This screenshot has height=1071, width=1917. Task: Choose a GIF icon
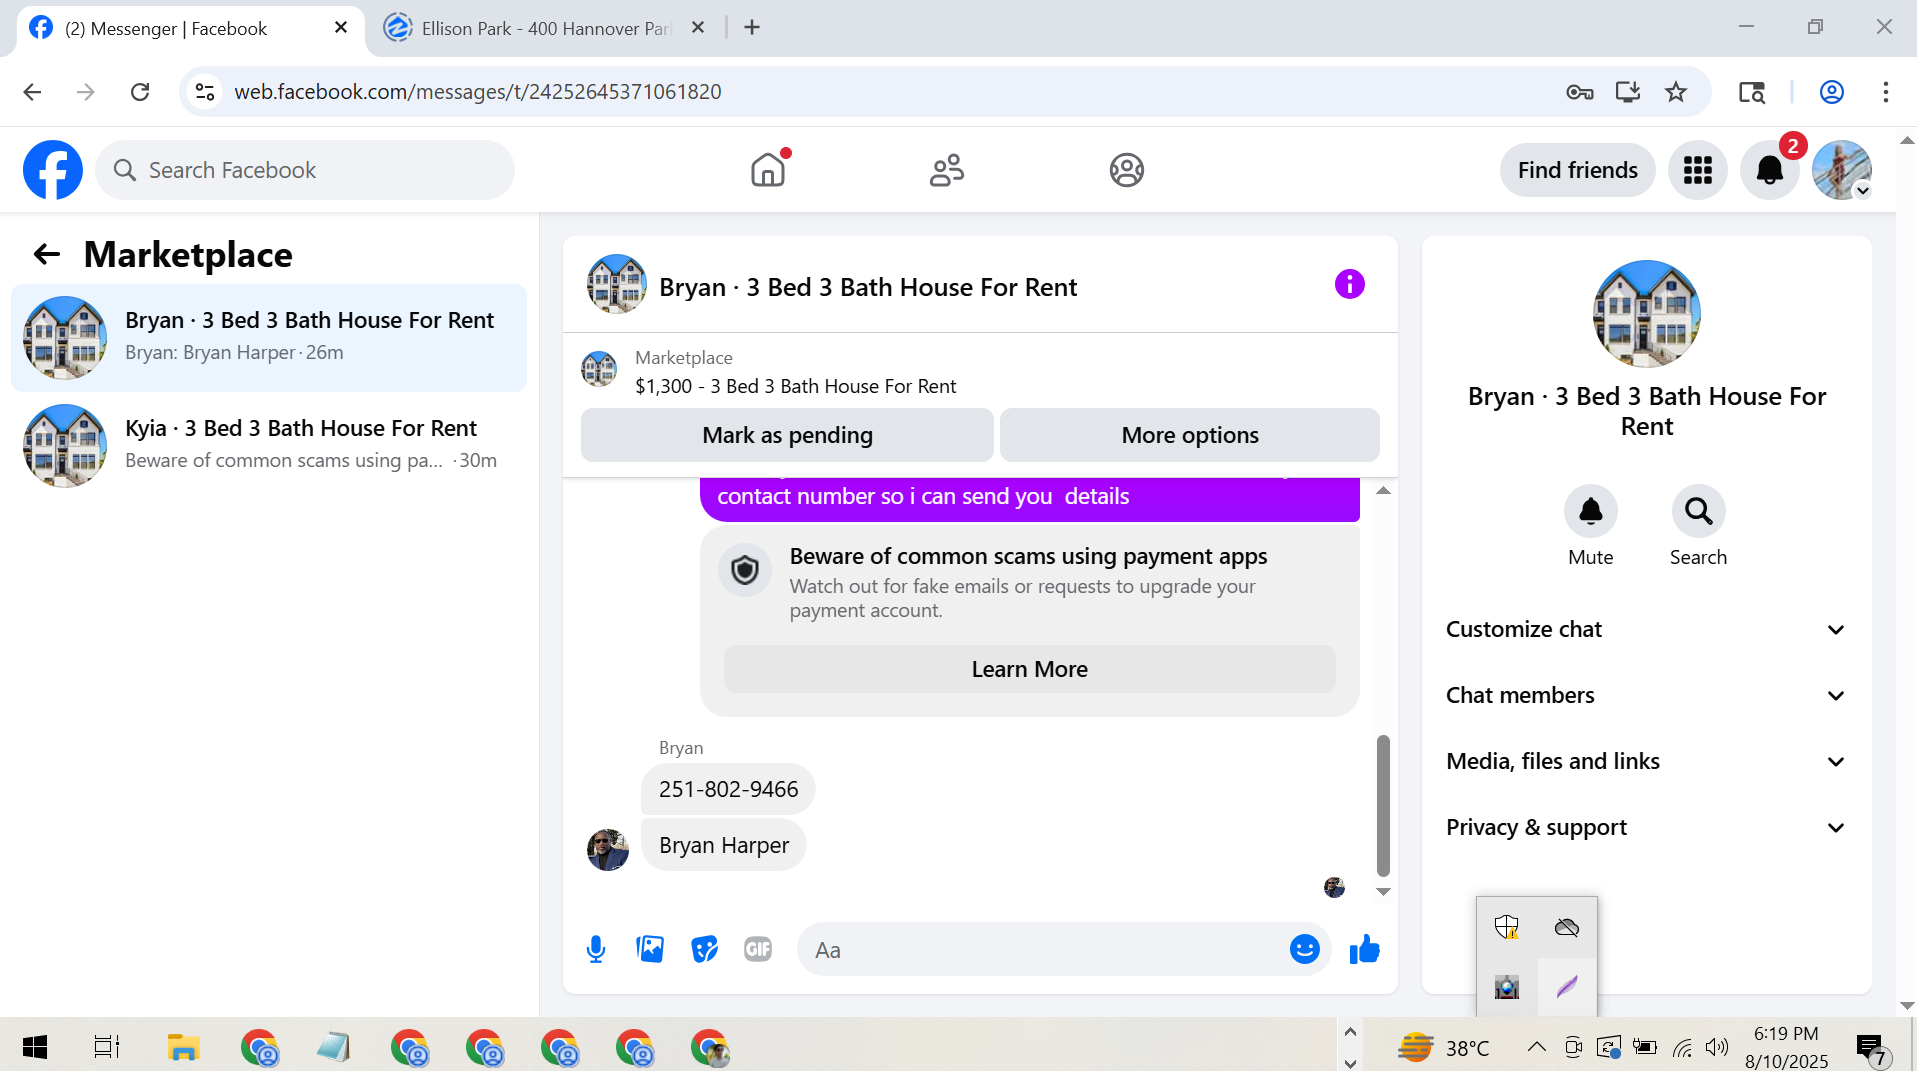pyautogui.click(x=758, y=949)
